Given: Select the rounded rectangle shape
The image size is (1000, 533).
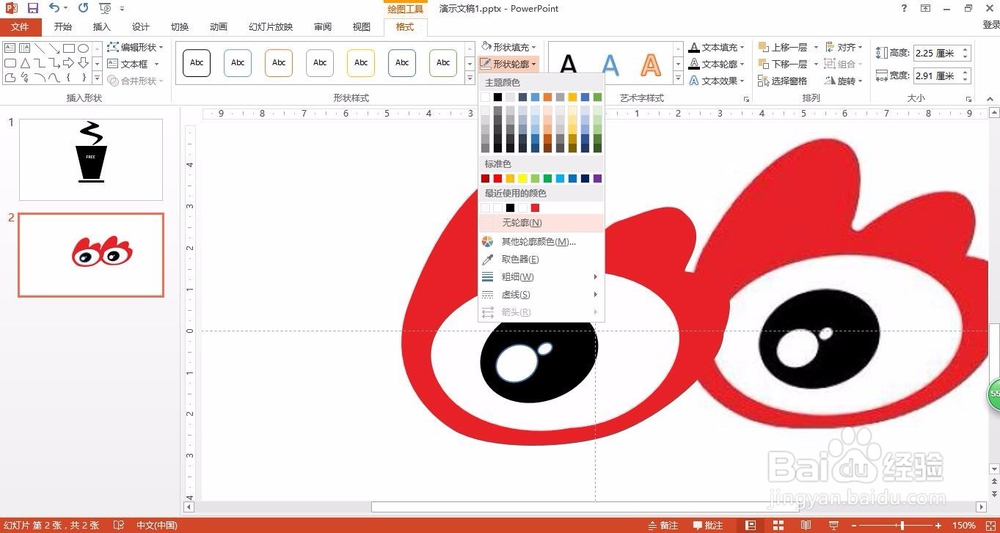Looking at the screenshot, I should 10,63.
